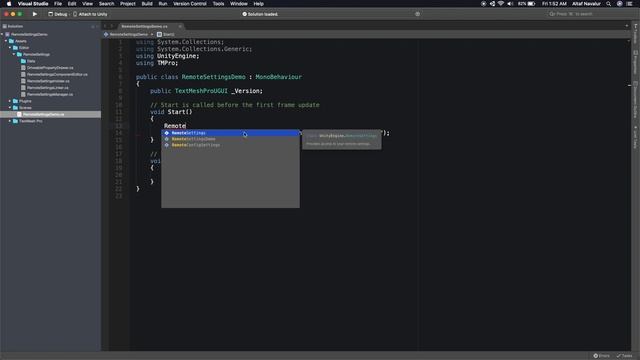Image resolution: width=640 pixels, height=360 pixels.
Task: Open the Tasks pad in status bar
Action: pyautogui.click(x=624, y=356)
